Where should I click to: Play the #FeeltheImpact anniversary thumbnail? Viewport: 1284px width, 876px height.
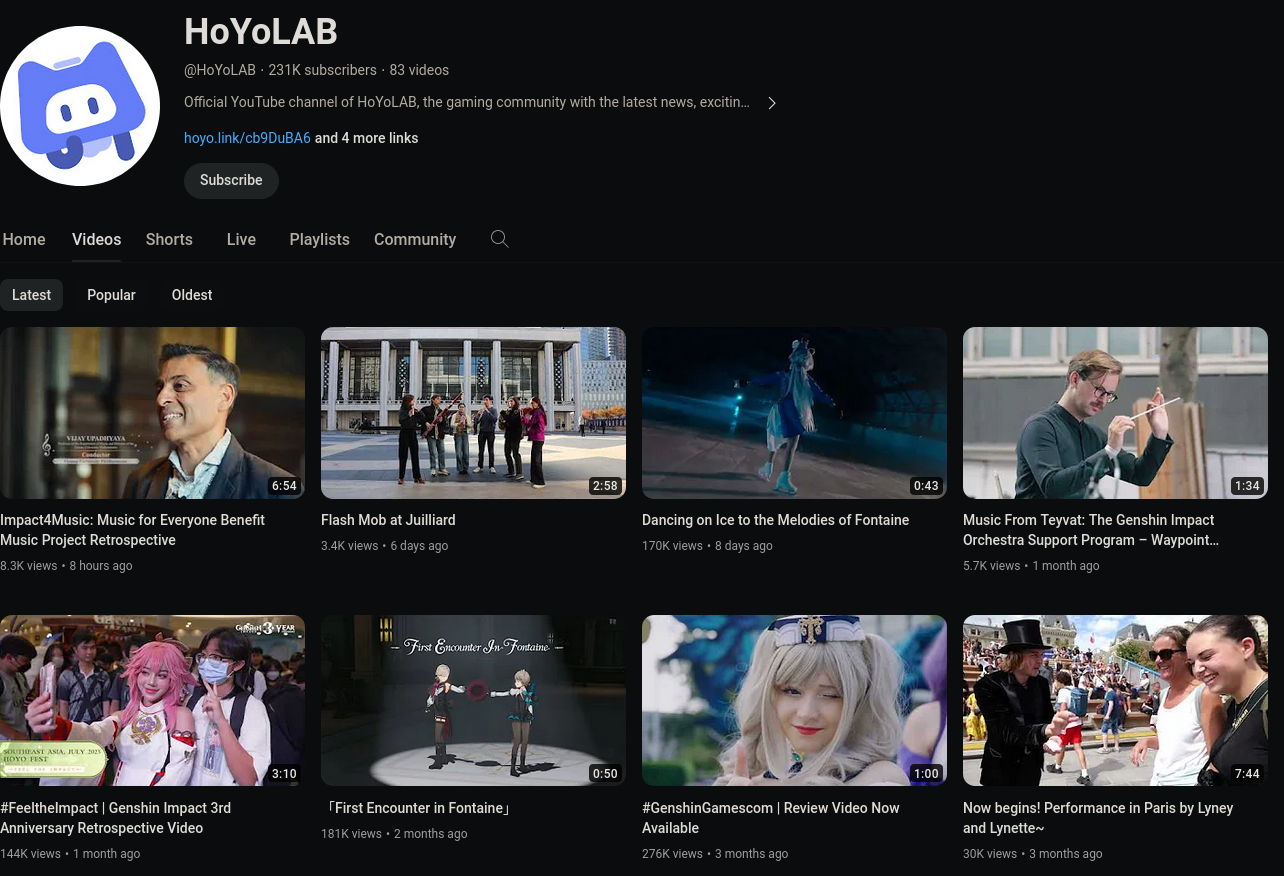pyautogui.click(x=152, y=700)
